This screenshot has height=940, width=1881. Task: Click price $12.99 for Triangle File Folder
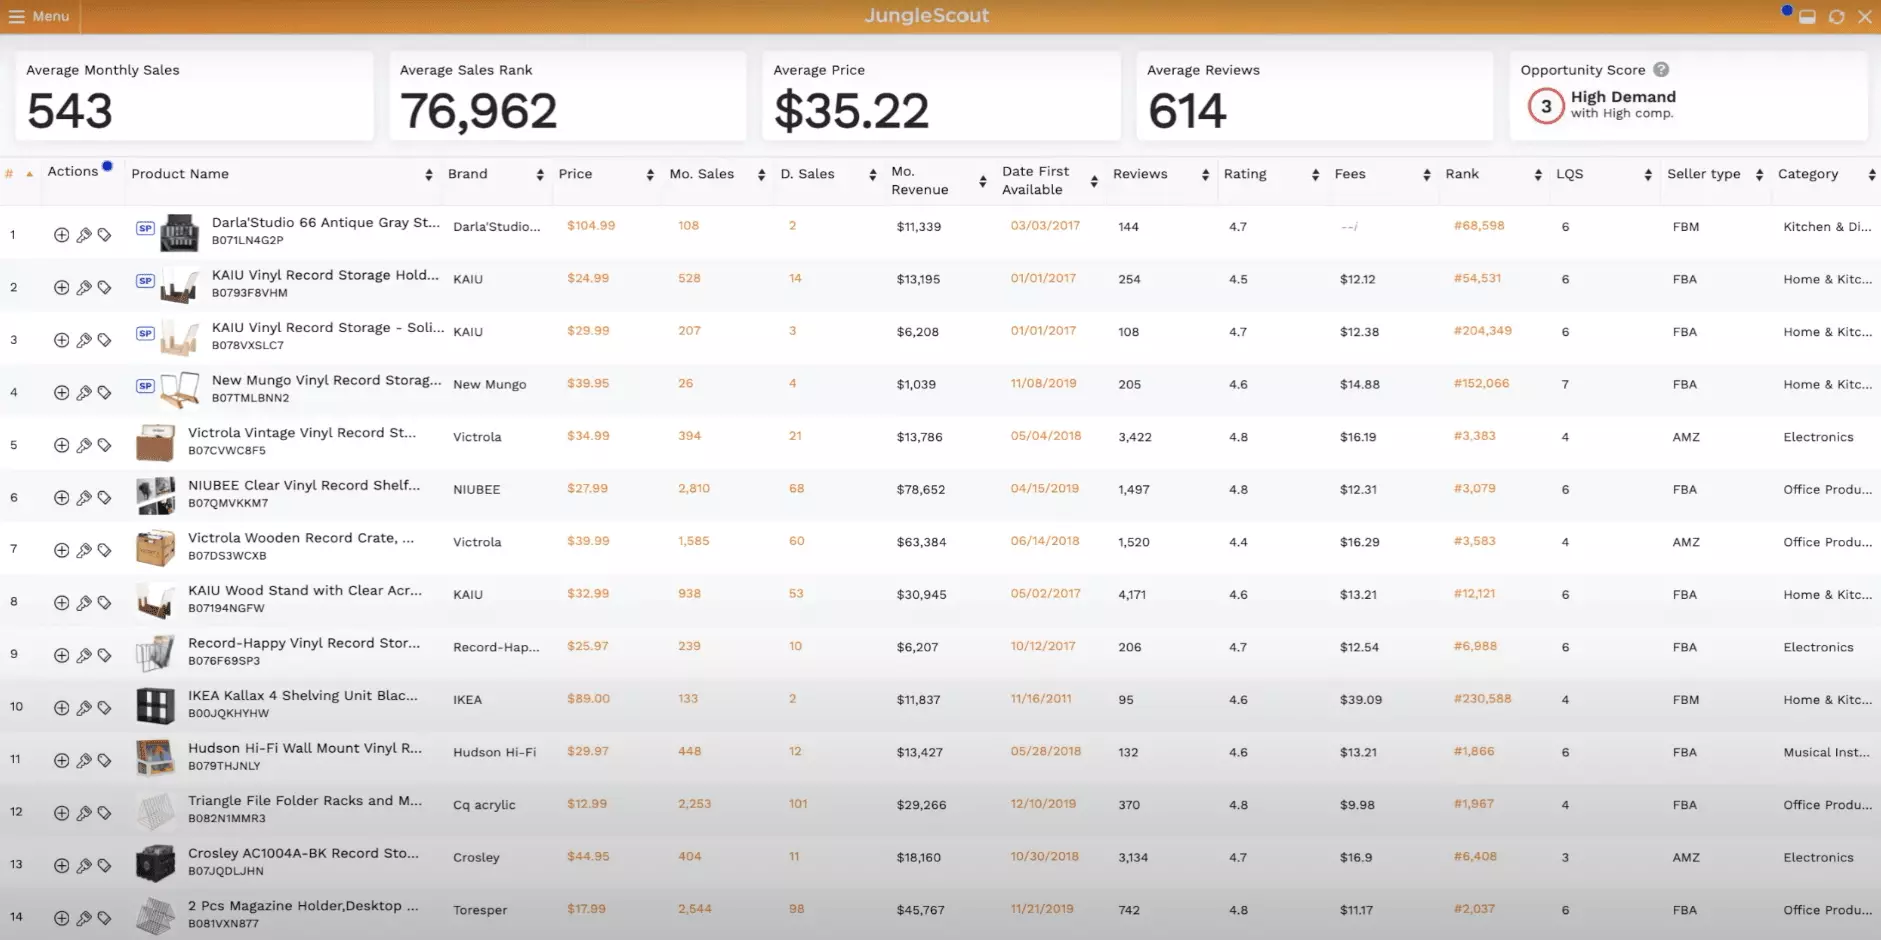point(587,804)
